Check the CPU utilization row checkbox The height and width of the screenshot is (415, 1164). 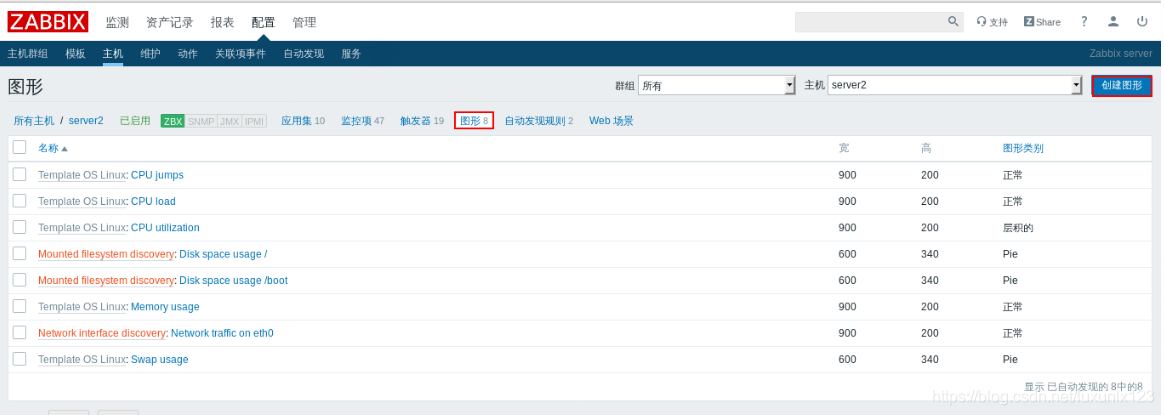tap(19, 227)
